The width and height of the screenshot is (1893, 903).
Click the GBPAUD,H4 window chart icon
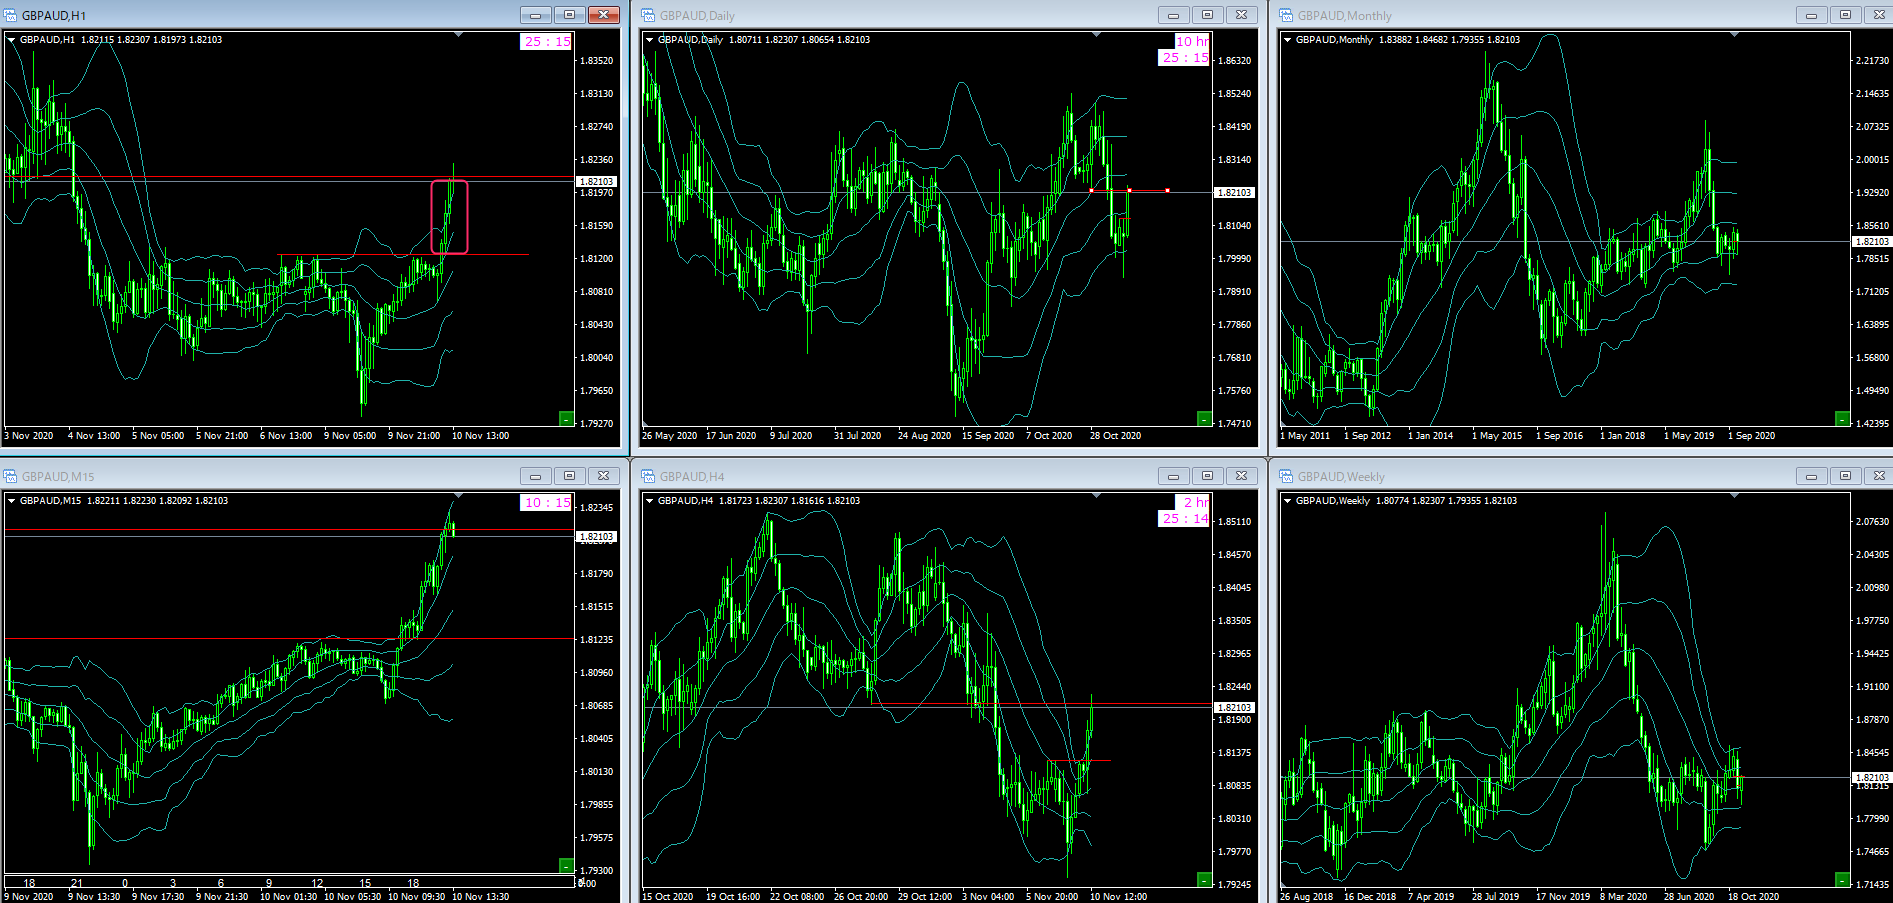point(648,476)
